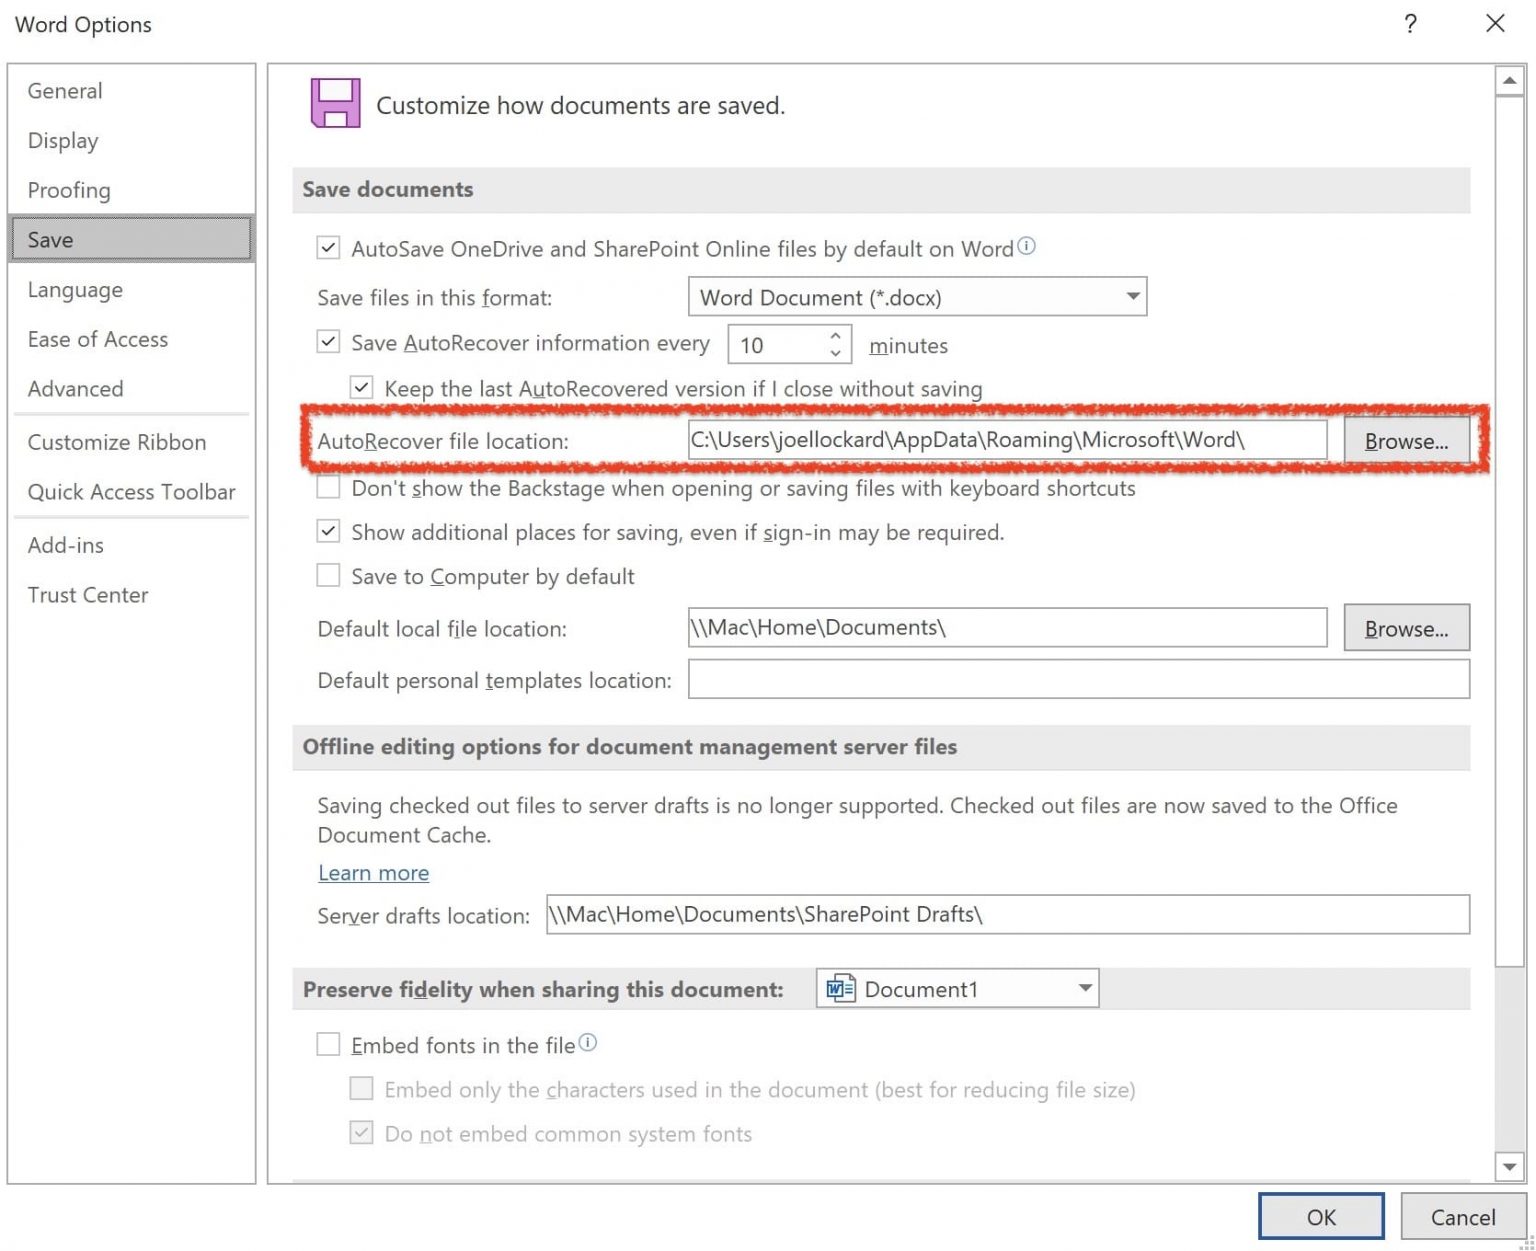Uncheck Keep the last AutoRecovered version
1536x1251 pixels.
(x=360, y=386)
